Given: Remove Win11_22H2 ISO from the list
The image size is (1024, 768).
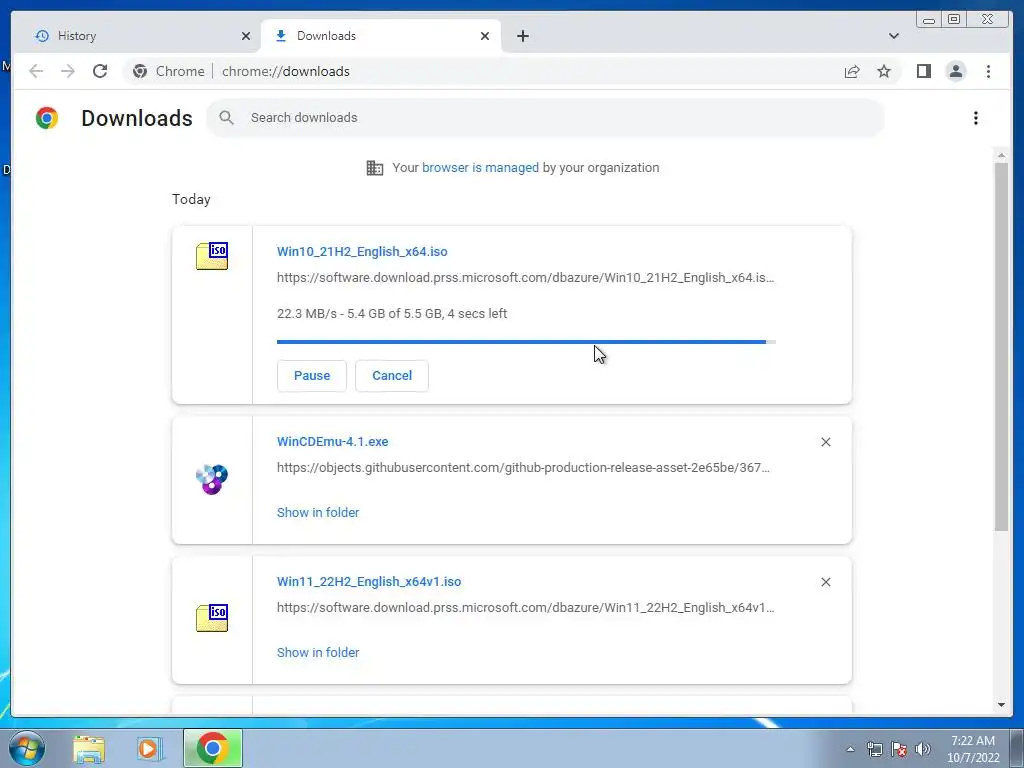Looking at the screenshot, I should tap(825, 582).
